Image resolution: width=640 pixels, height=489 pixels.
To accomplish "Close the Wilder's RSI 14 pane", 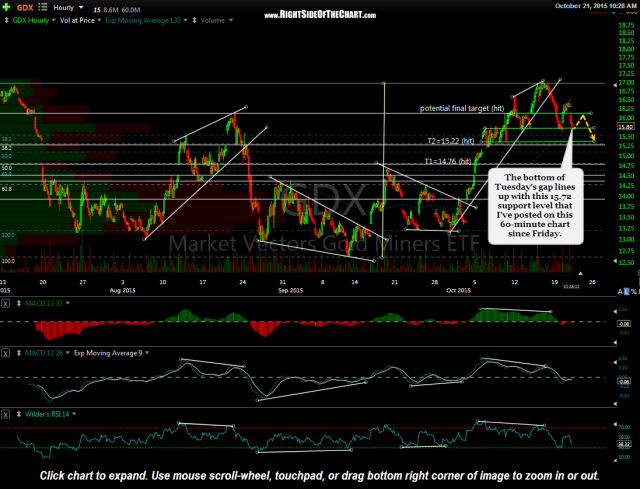I will pos(5,414).
